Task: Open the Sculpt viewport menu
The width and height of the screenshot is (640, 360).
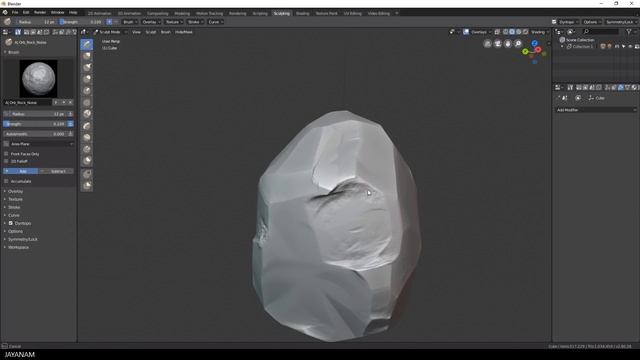Action: (151, 32)
